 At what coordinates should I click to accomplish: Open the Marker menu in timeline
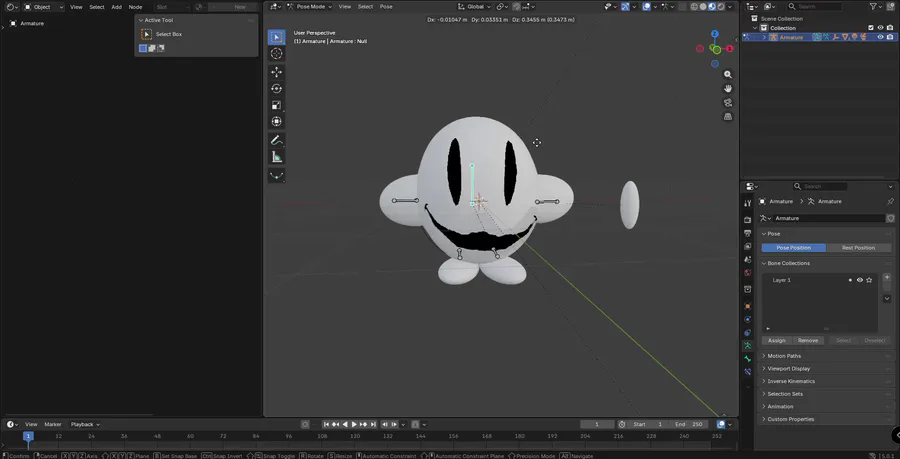pyautogui.click(x=52, y=424)
